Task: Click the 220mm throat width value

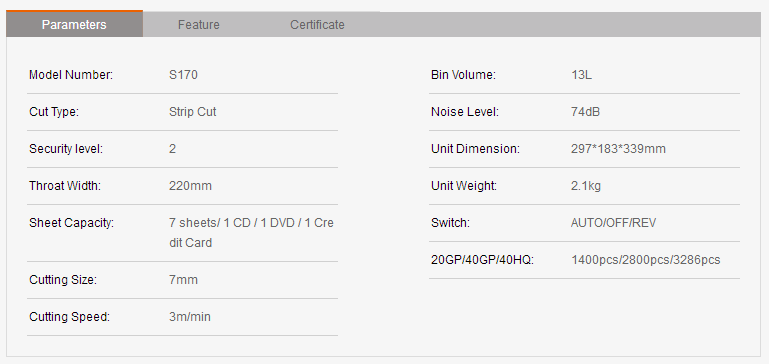Action: pos(190,186)
